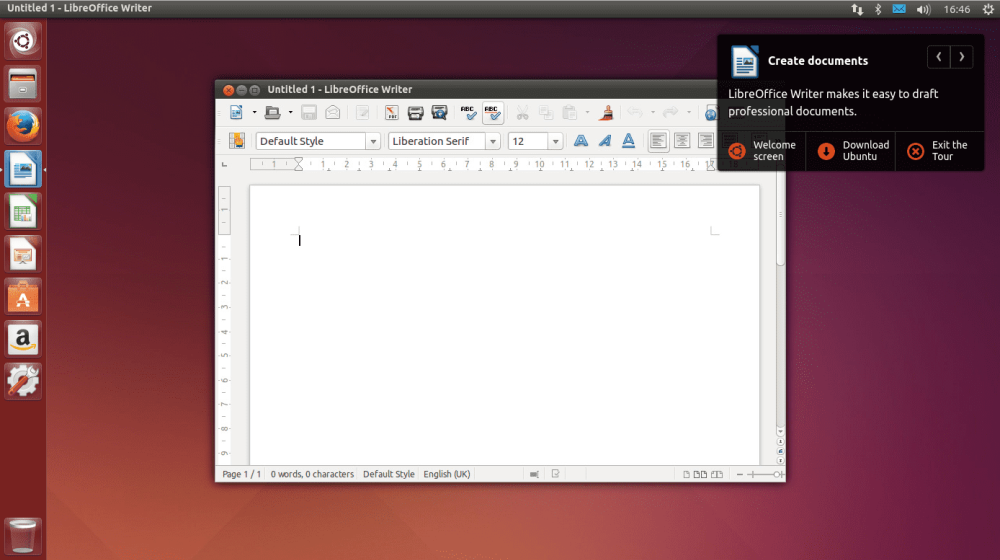Click the Edit File pencil icon
Viewport: 1000px width, 560px height.
(362, 113)
